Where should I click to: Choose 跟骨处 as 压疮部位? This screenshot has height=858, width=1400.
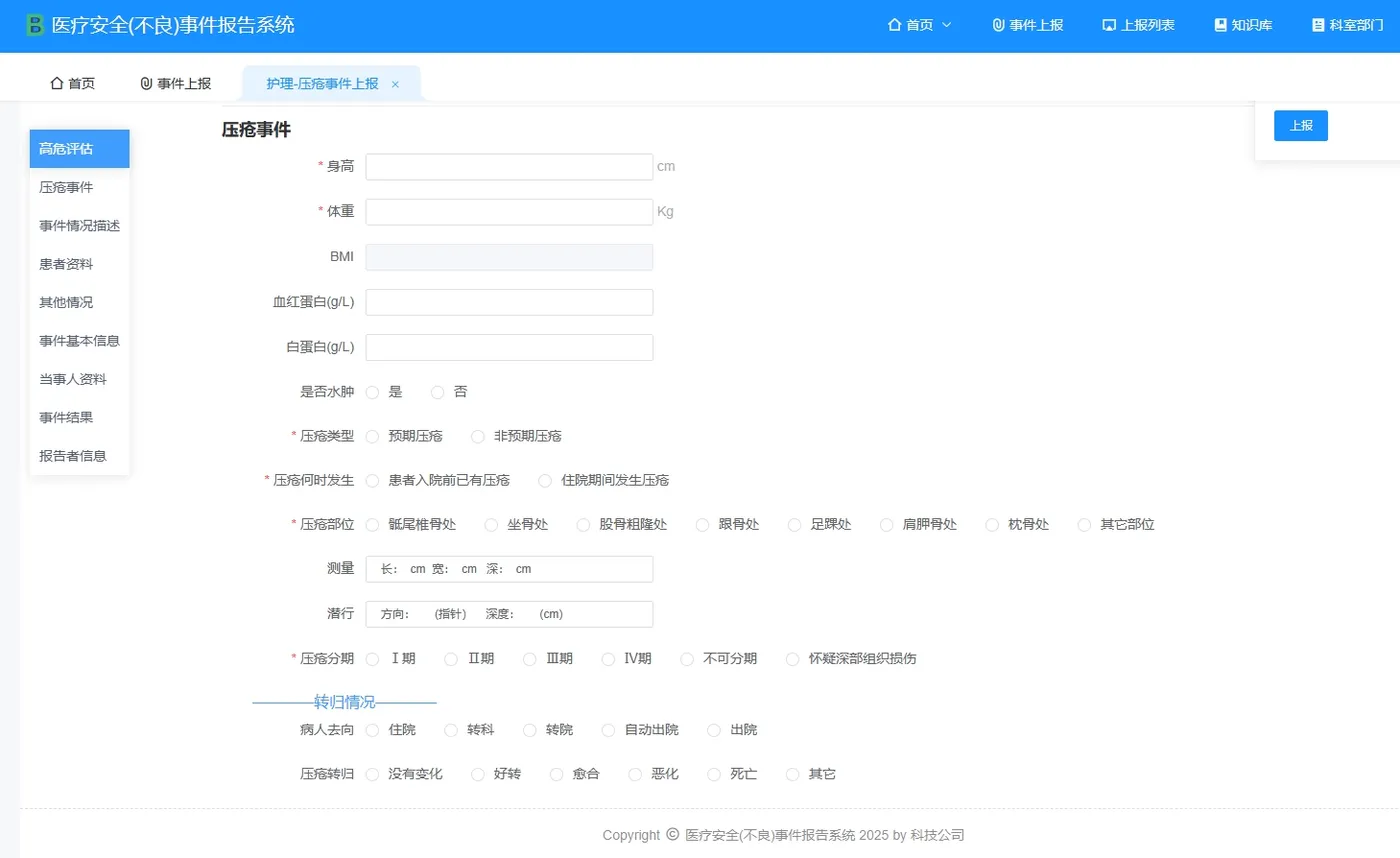coord(702,525)
